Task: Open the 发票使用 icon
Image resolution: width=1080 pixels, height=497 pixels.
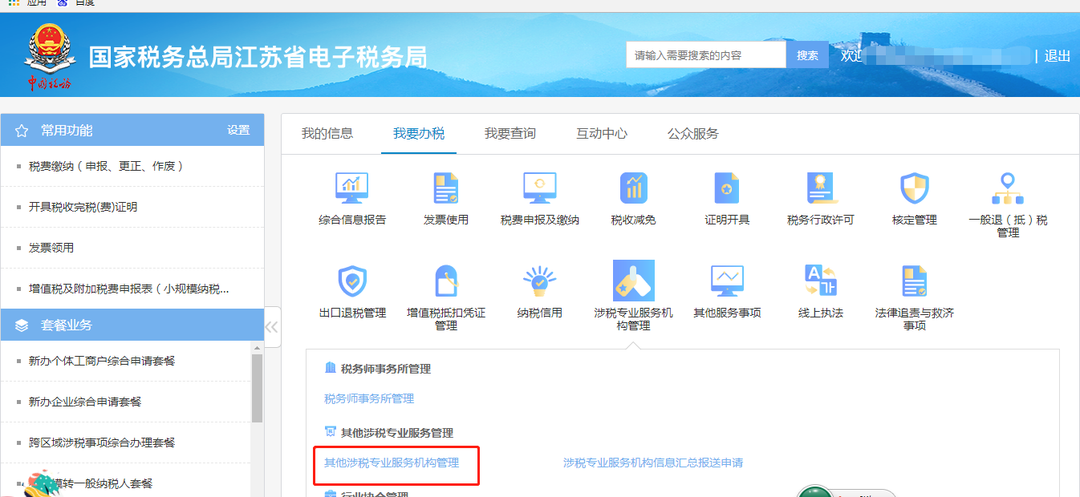Action: coord(446,188)
